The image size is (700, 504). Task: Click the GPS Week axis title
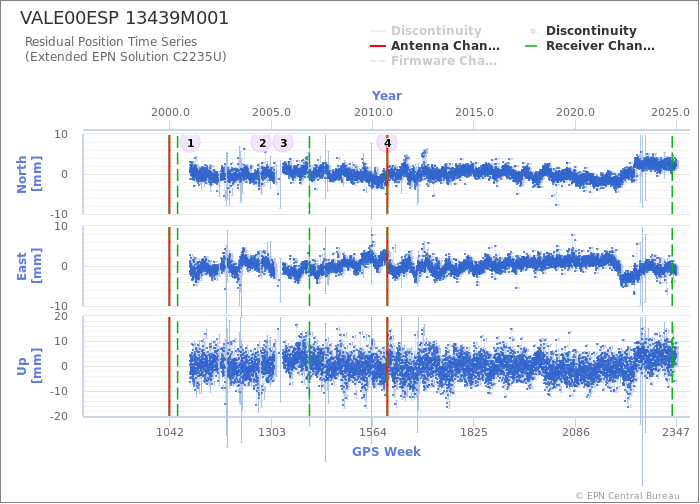coord(386,452)
